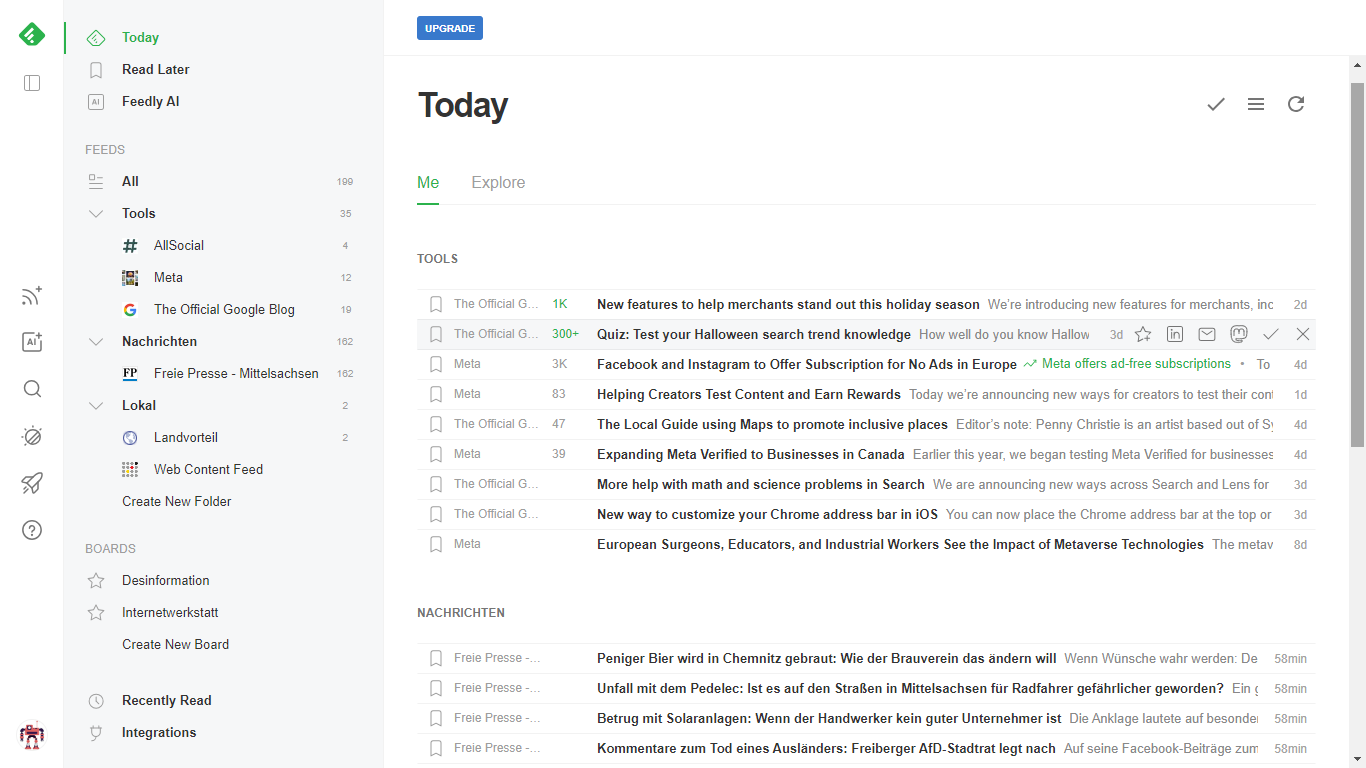This screenshot has width=1366, height=768.
Task: Click the NACHRICHTEN section heading
Action: [461, 613]
